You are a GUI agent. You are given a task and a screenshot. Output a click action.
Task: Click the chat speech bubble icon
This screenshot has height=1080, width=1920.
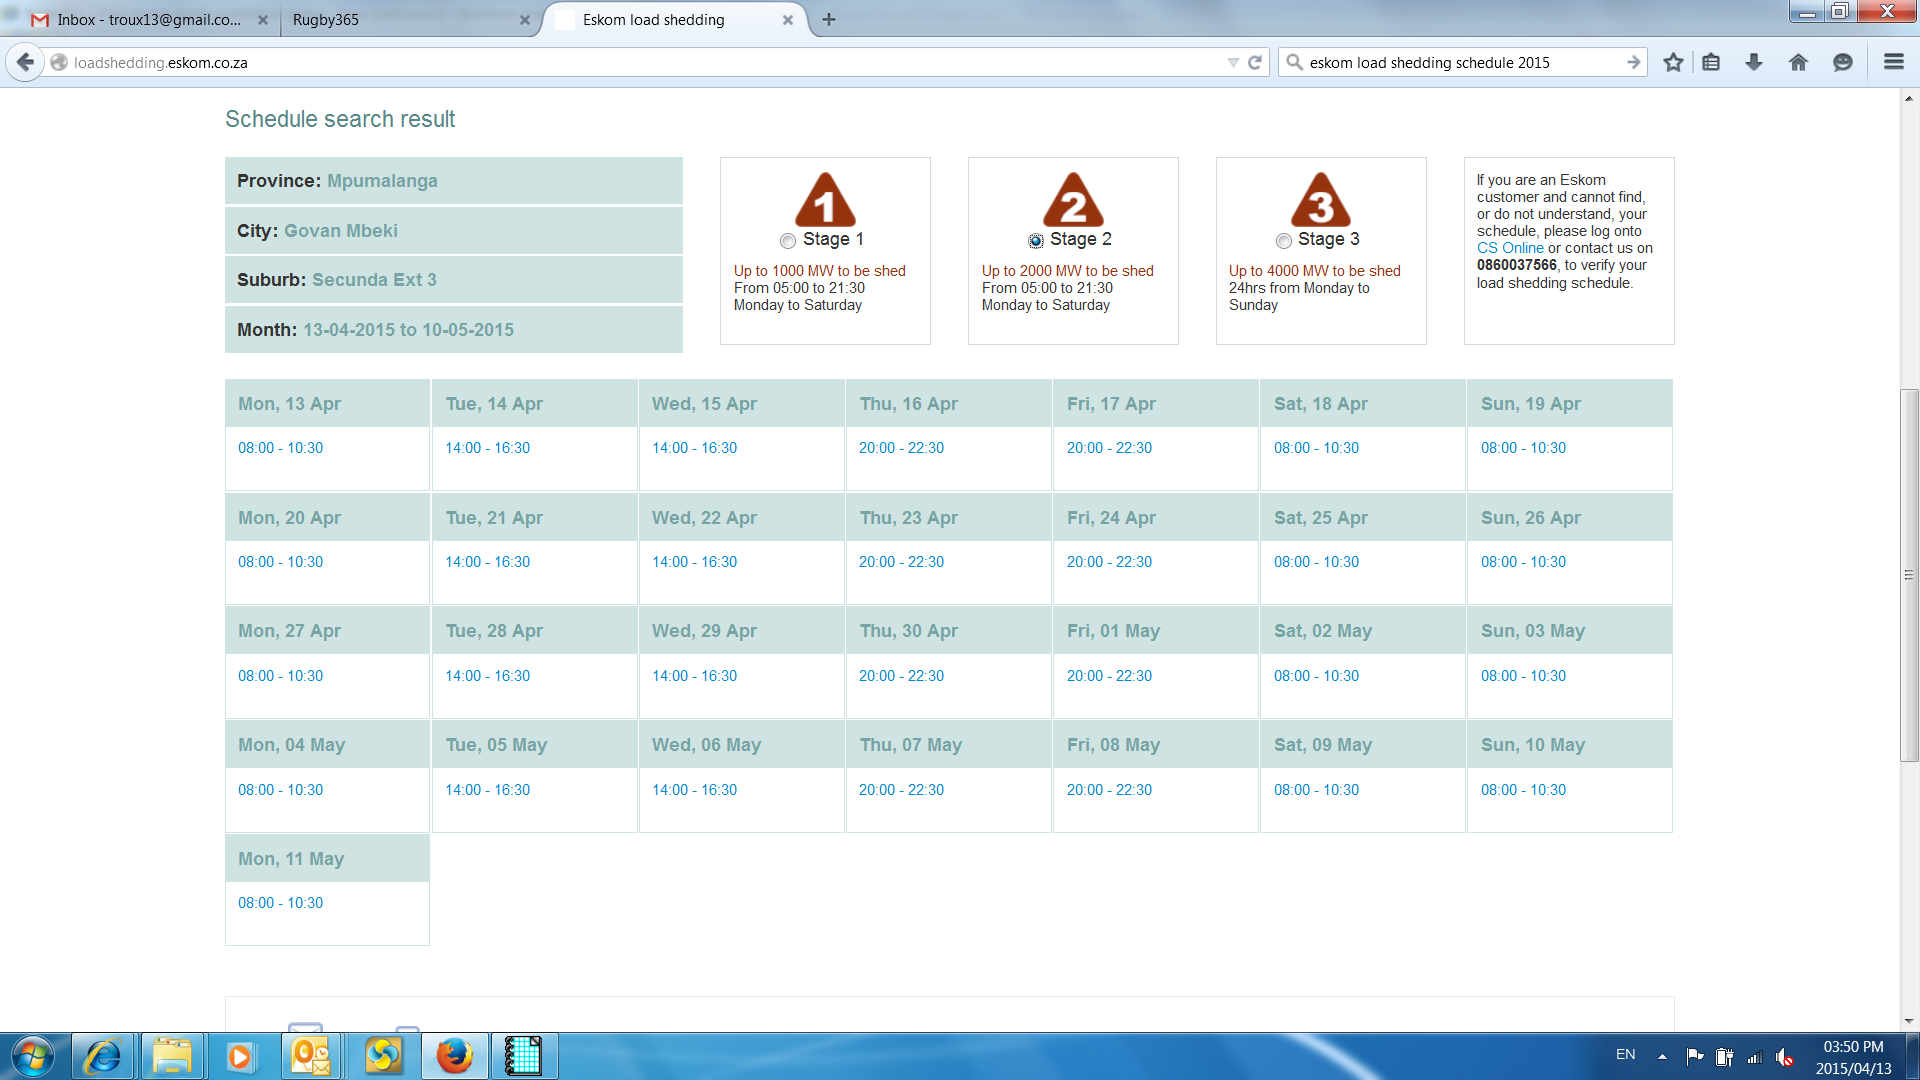(x=1842, y=62)
